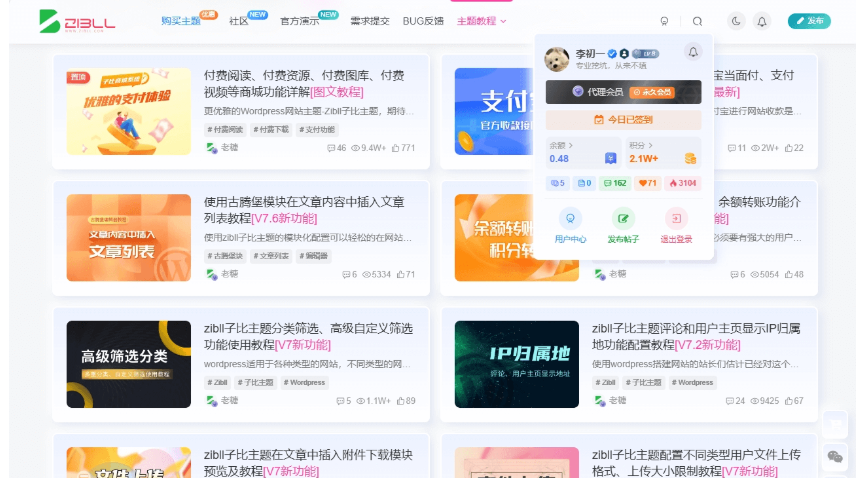Screen dimensions: 856x478
Task: Click the 高级筛选分类 thumbnail
Action: coord(129,364)
